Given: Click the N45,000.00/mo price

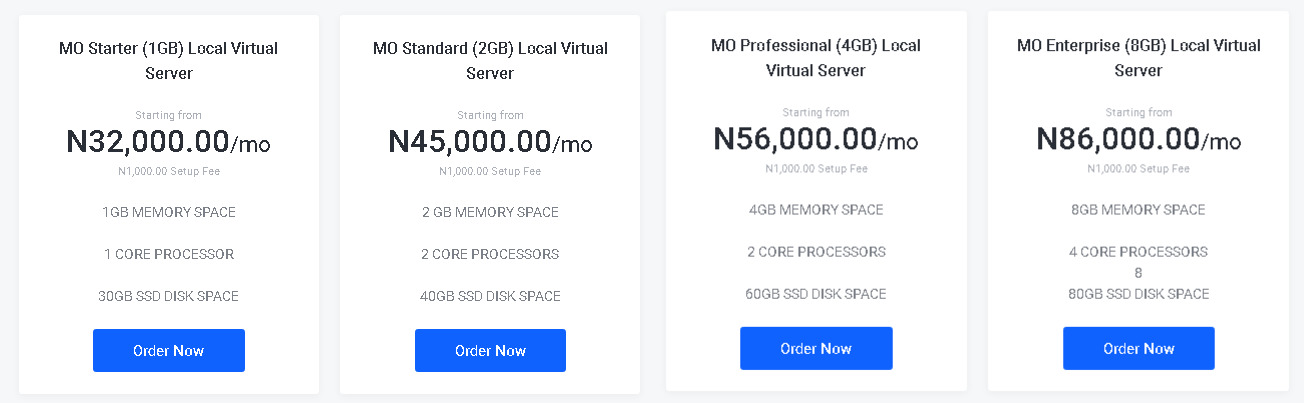Looking at the screenshot, I should (490, 142).
